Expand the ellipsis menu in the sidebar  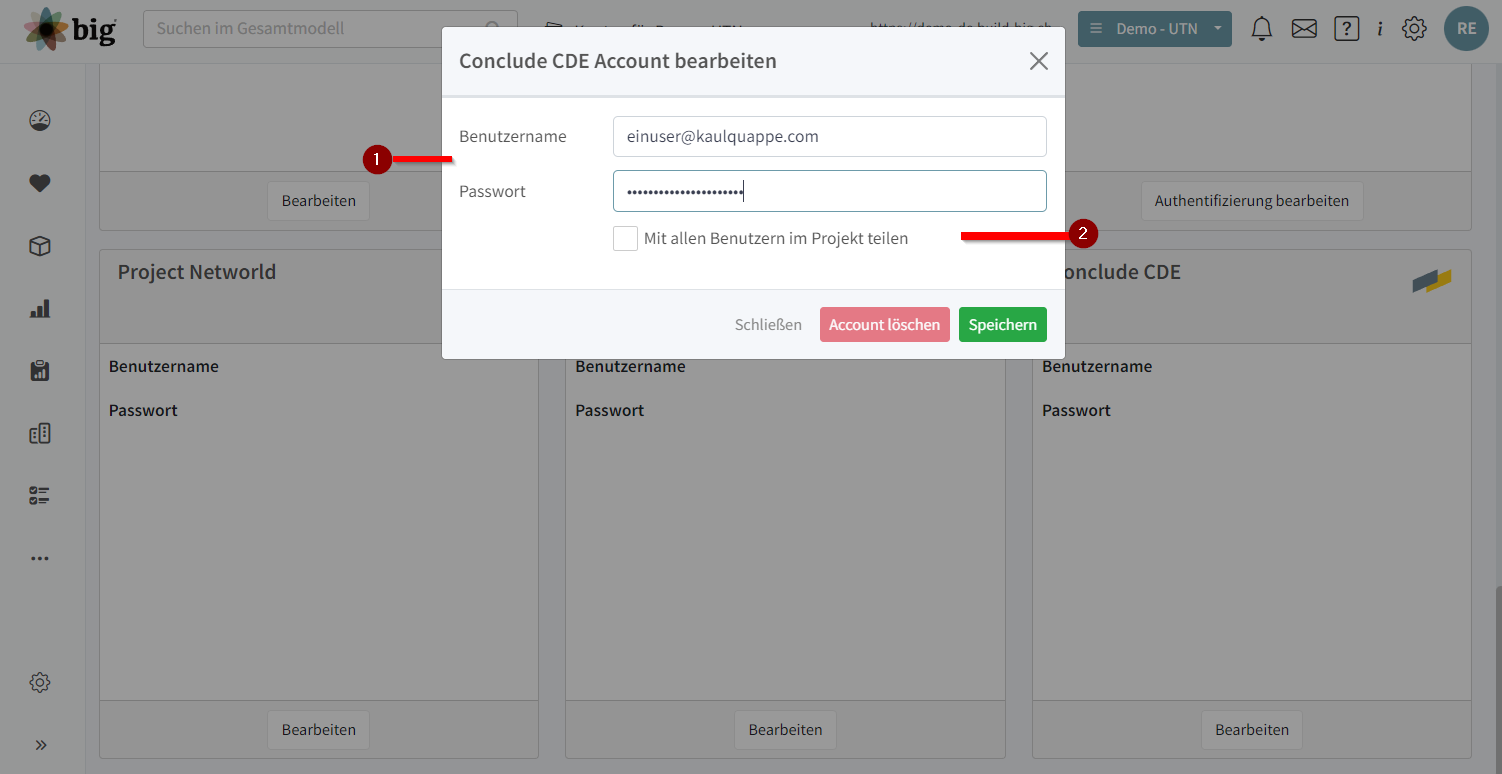tap(39, 558)
